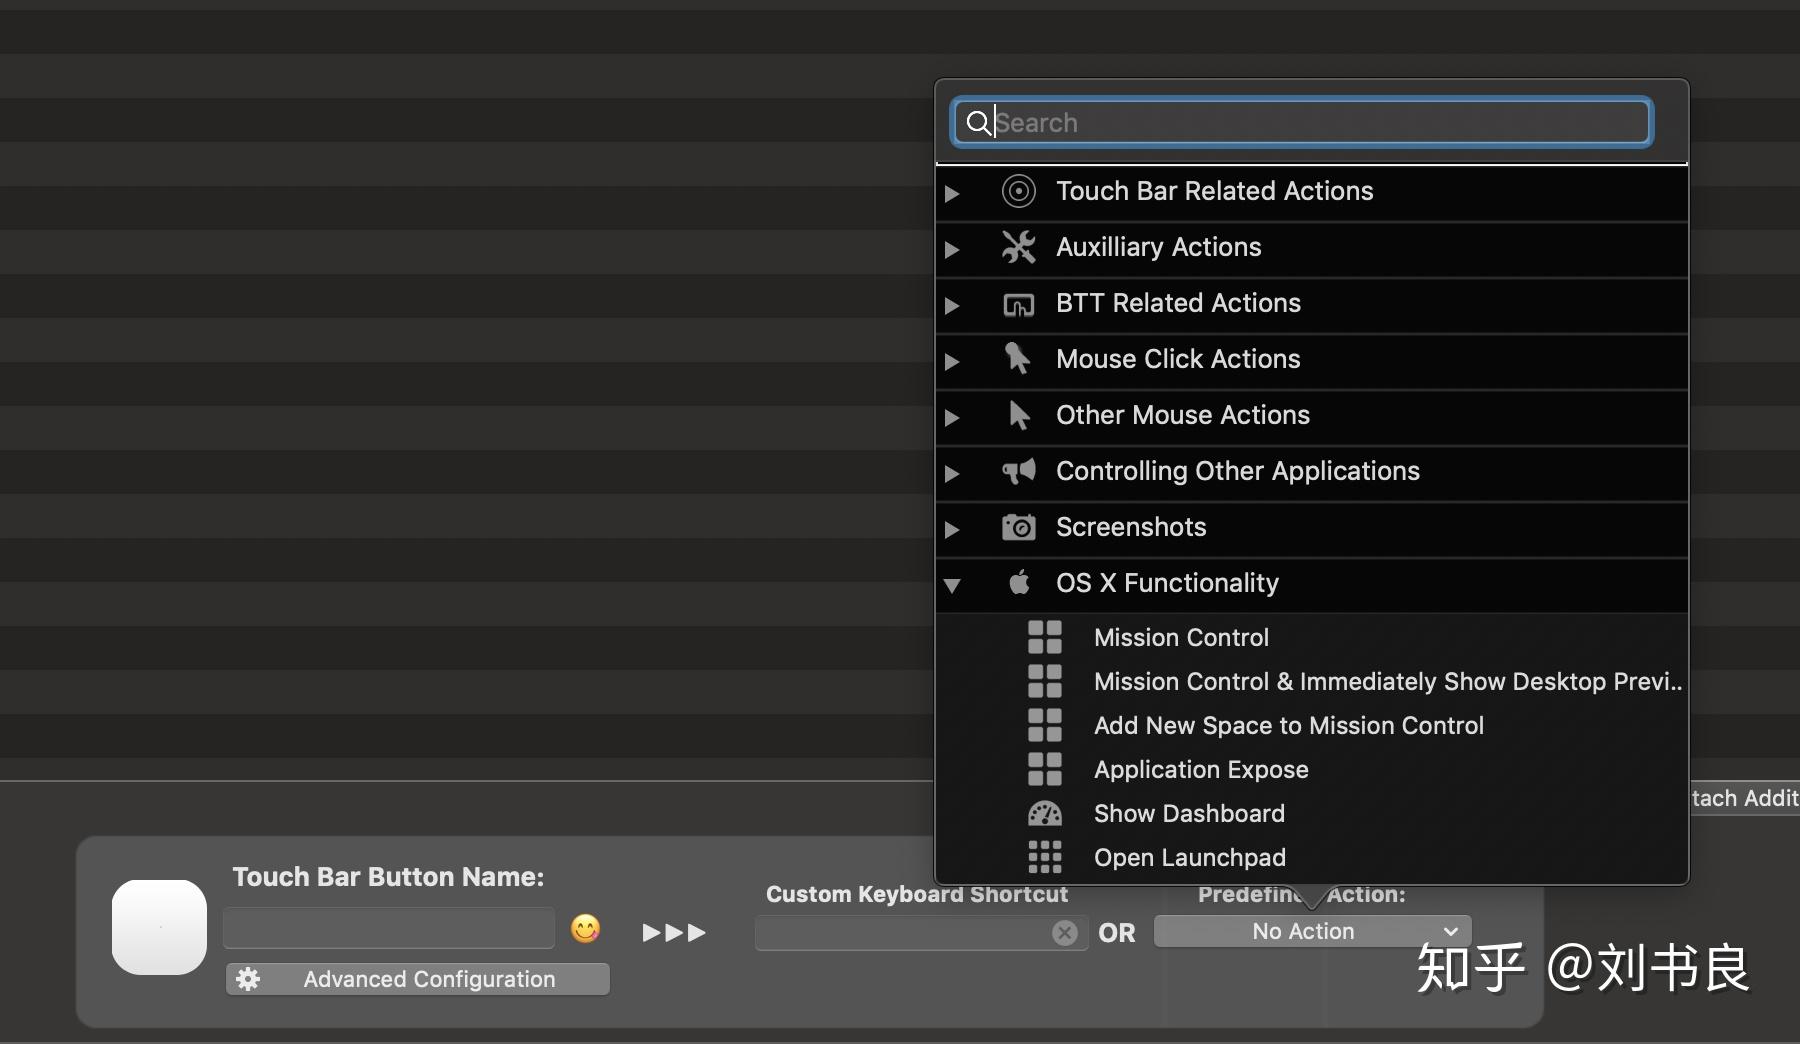Click the Mouse Click Actions label
The width and height of the screenshot is (1800, 1044).
tap(1178, 359)
